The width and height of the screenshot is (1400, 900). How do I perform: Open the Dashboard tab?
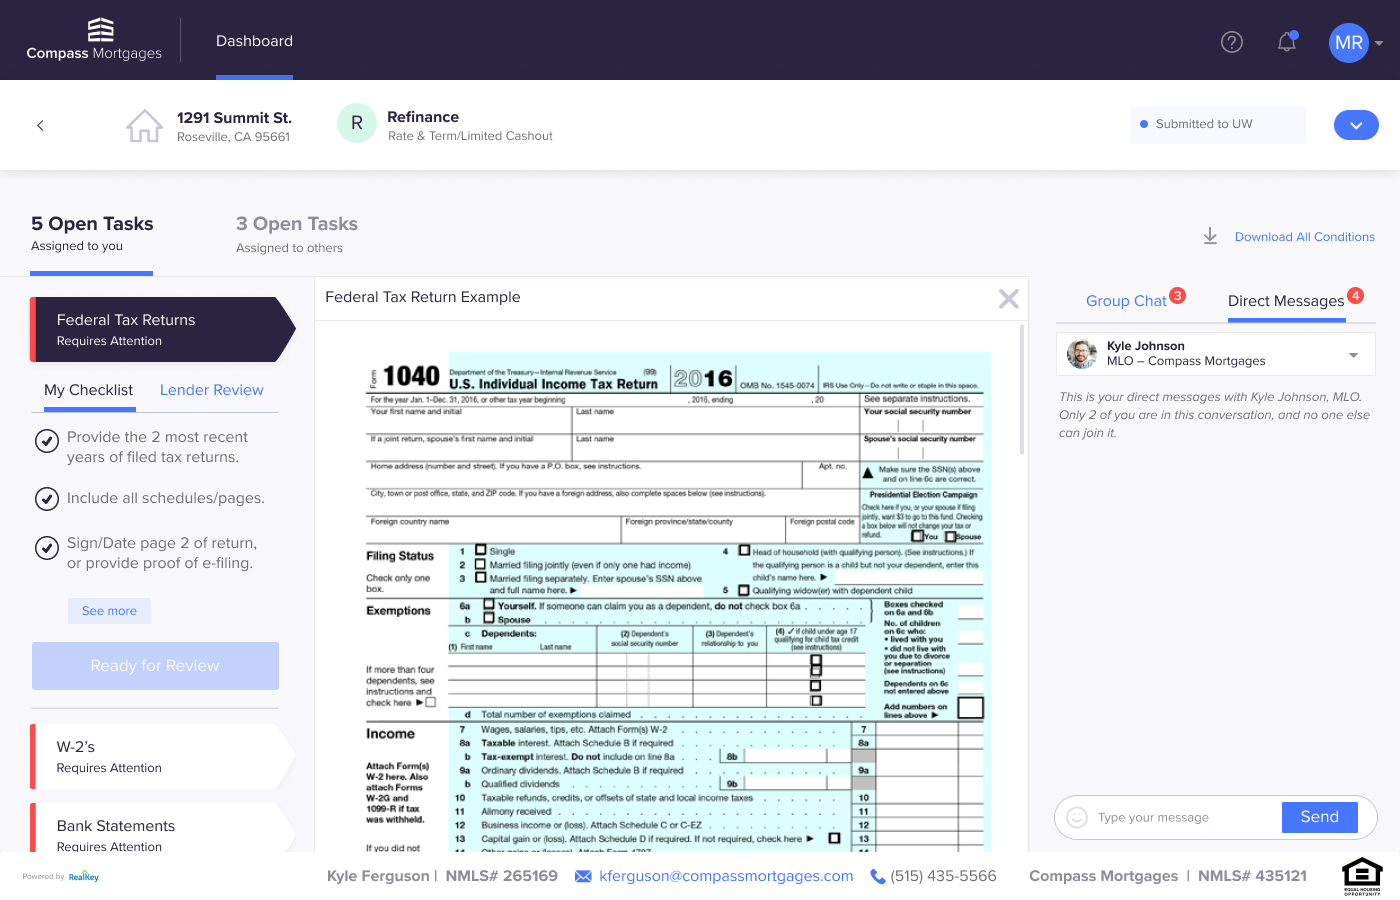tap(254, 41)
